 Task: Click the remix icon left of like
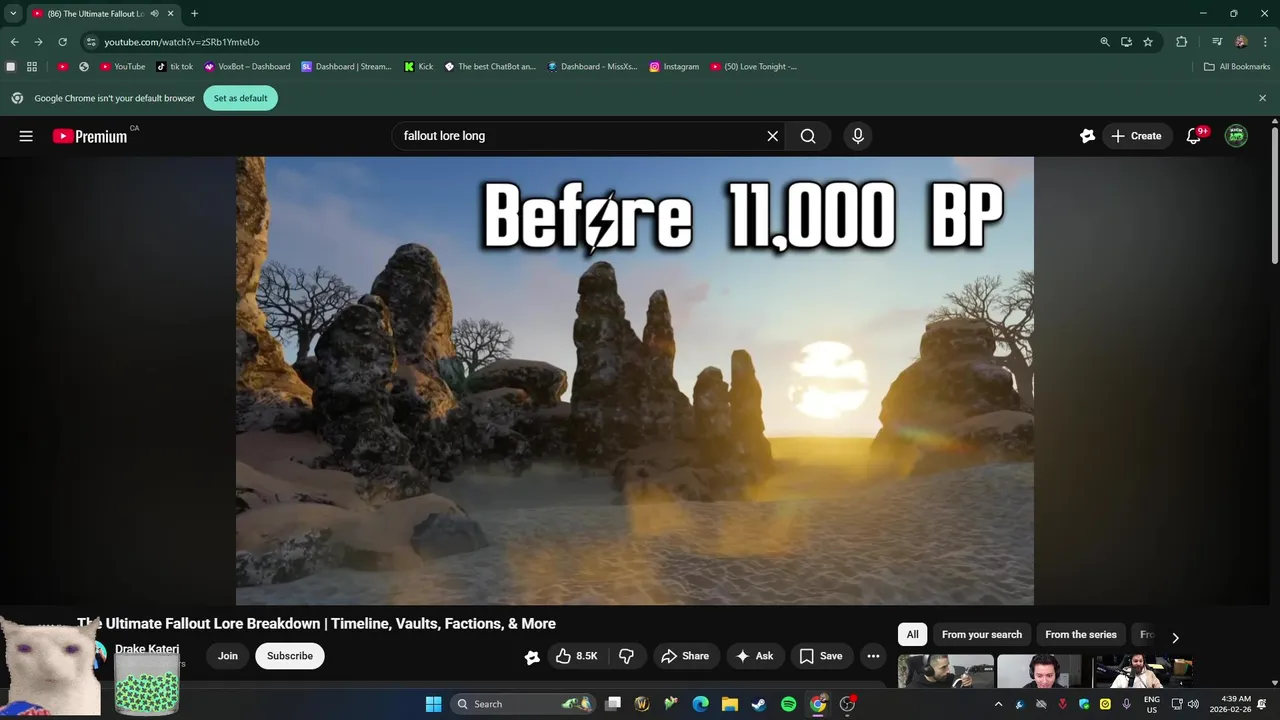(532, 657)
